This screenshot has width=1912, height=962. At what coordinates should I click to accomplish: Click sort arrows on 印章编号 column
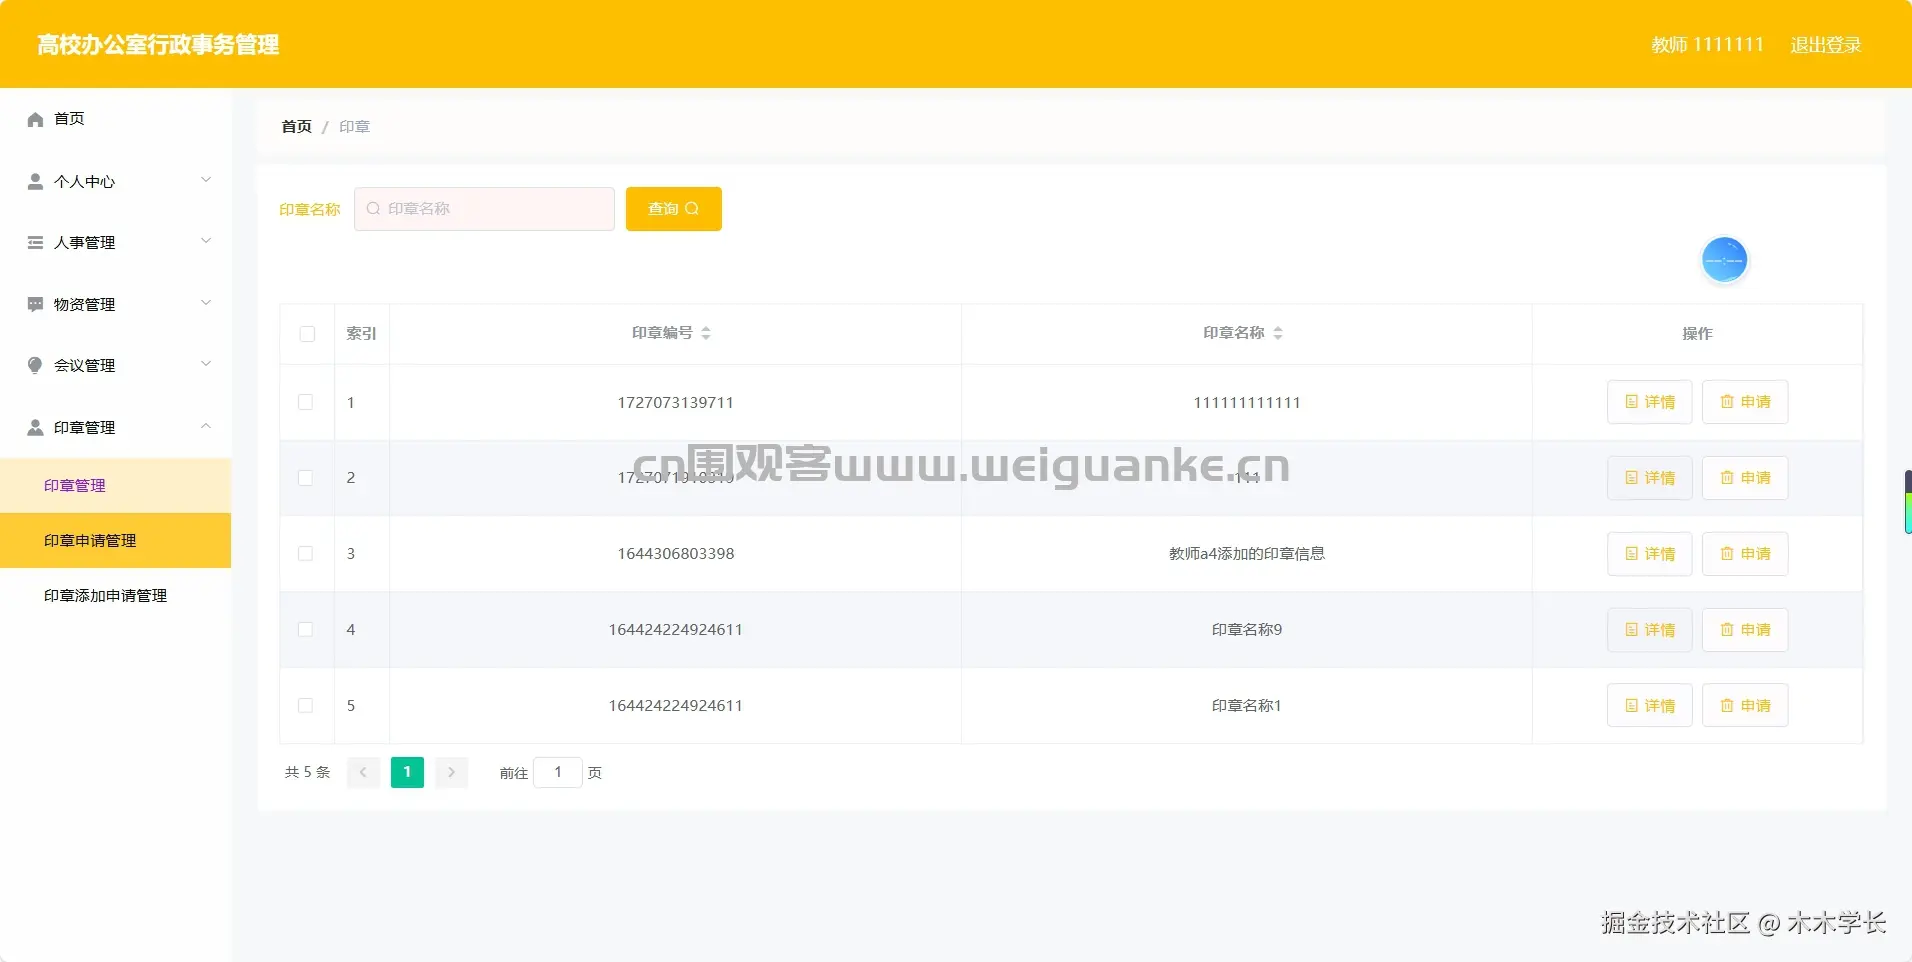pyautogui.click(x=706, y=333)
